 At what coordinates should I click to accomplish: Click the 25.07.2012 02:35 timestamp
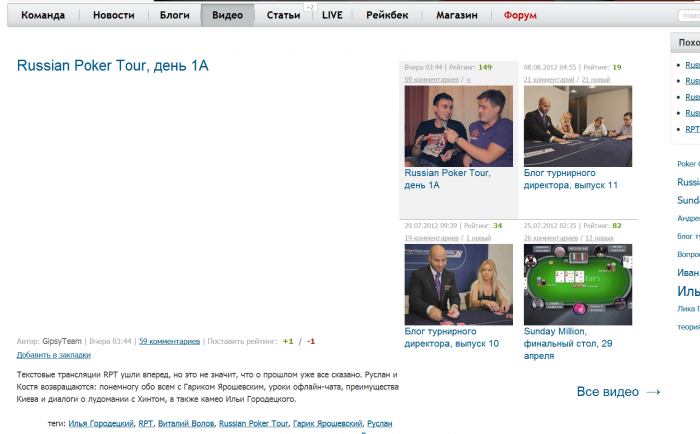click(550, 226)
